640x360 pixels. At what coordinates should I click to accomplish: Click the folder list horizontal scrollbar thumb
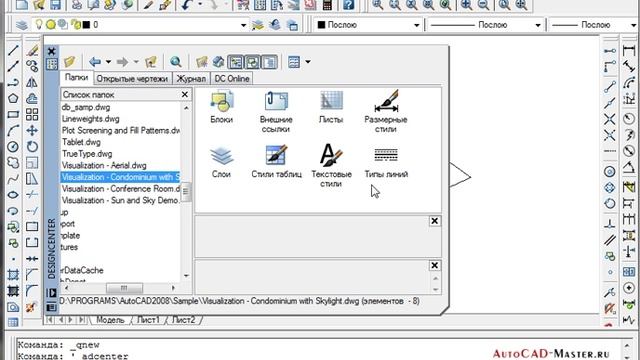[124, 288]
